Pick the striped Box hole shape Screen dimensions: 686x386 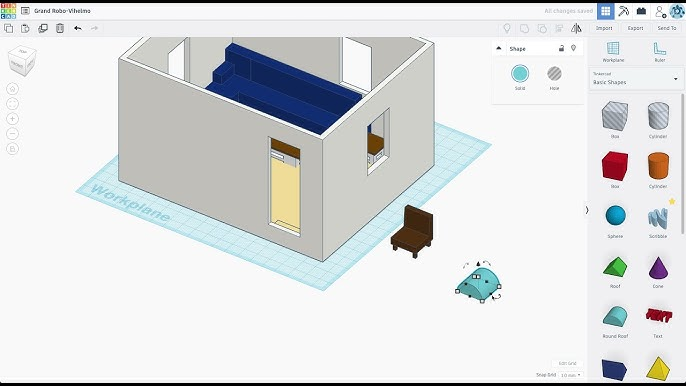pyautogui.click(x=615, y=116)
